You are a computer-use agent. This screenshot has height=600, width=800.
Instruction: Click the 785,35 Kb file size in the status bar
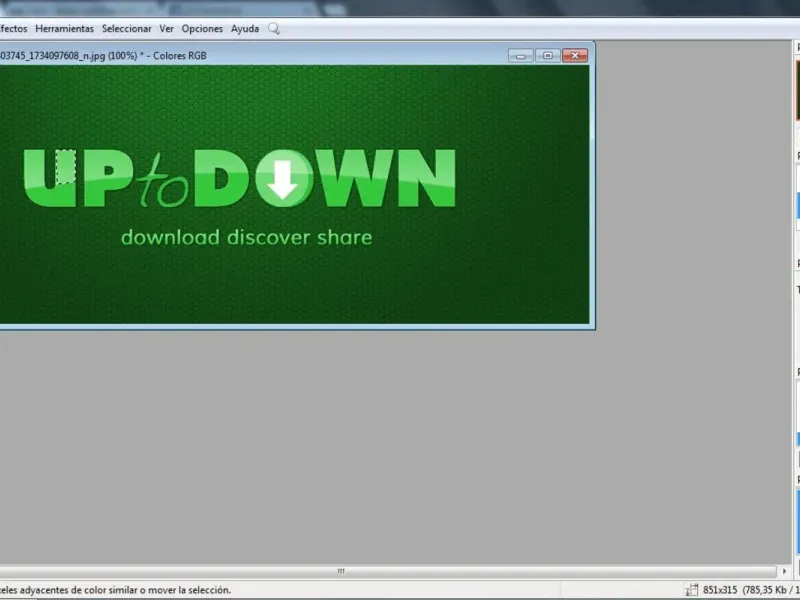coord(766,590)
